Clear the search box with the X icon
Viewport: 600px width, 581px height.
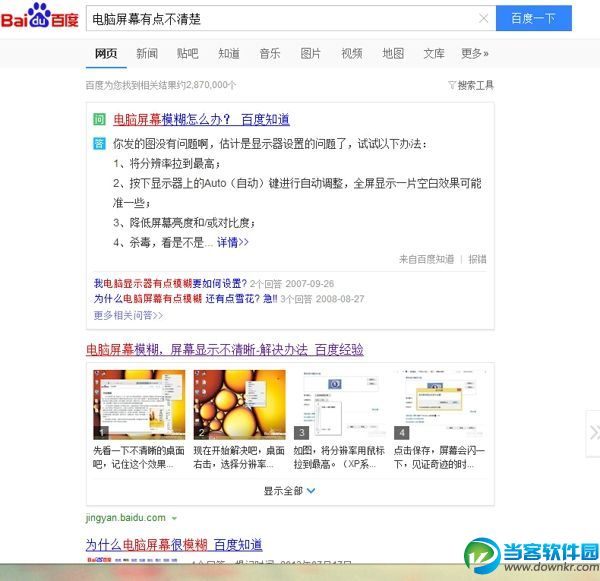pos(484,18)
